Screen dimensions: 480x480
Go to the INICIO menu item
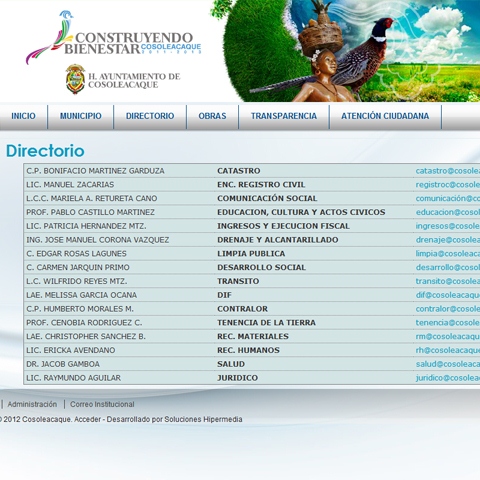(23, 116)
